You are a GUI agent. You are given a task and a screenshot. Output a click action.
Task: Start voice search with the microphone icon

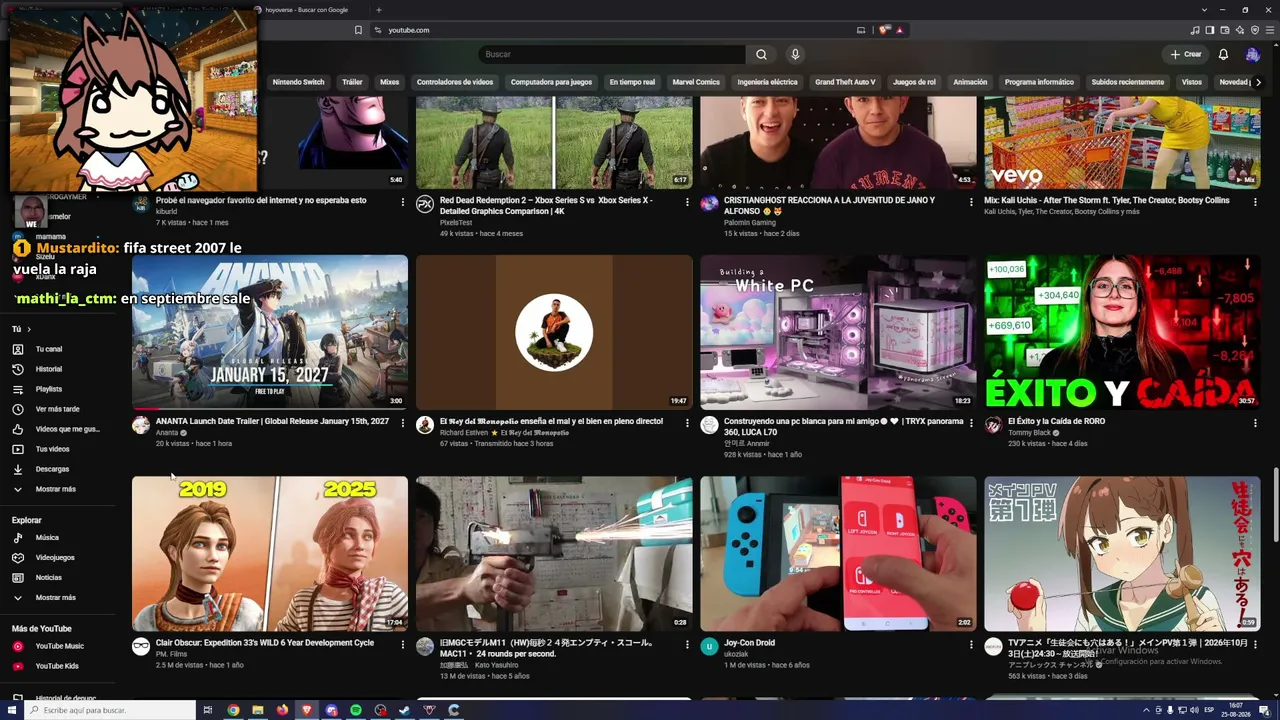795,54
